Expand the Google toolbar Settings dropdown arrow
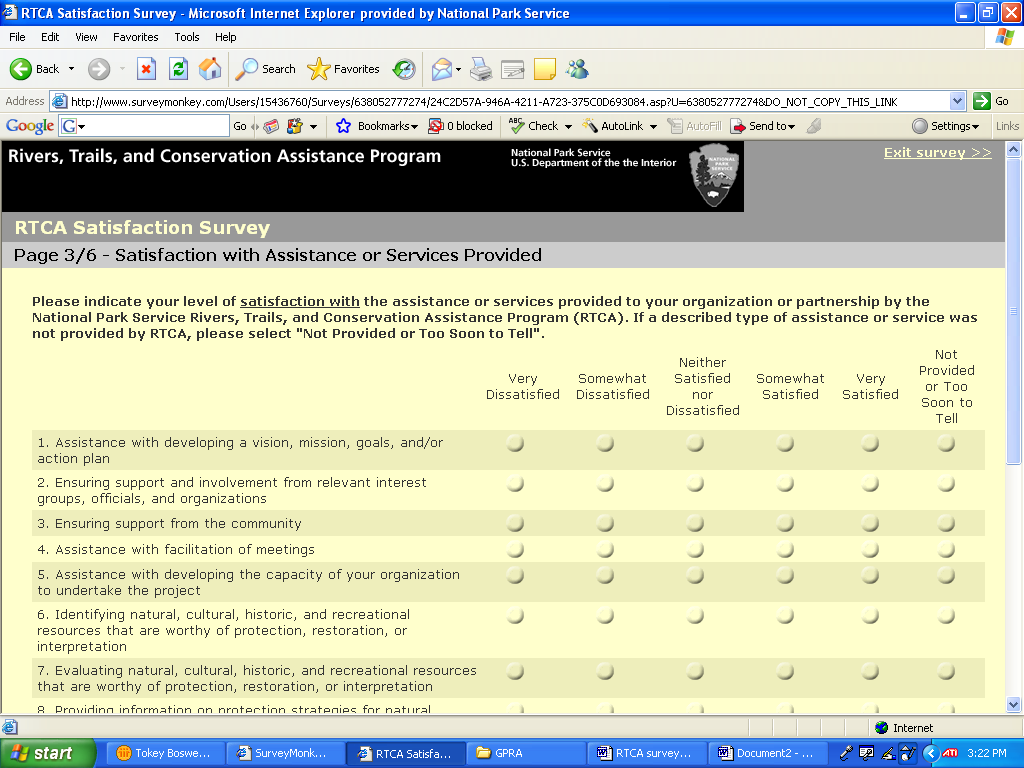 (976, 127)
